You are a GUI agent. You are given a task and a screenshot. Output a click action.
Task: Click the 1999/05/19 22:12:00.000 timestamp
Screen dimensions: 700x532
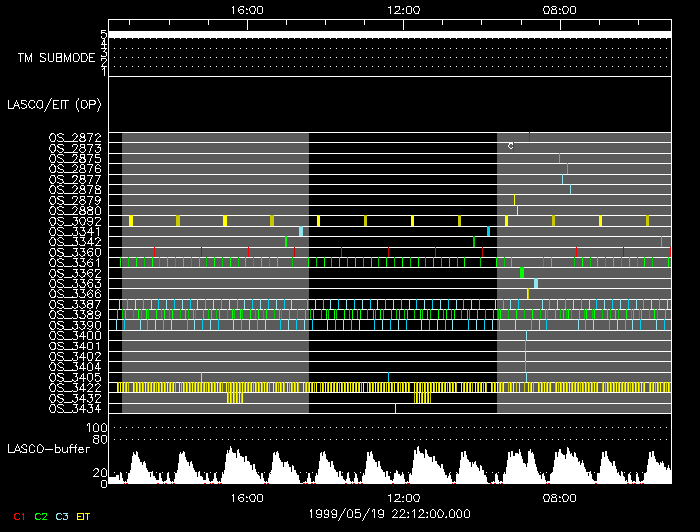(389, 513)
